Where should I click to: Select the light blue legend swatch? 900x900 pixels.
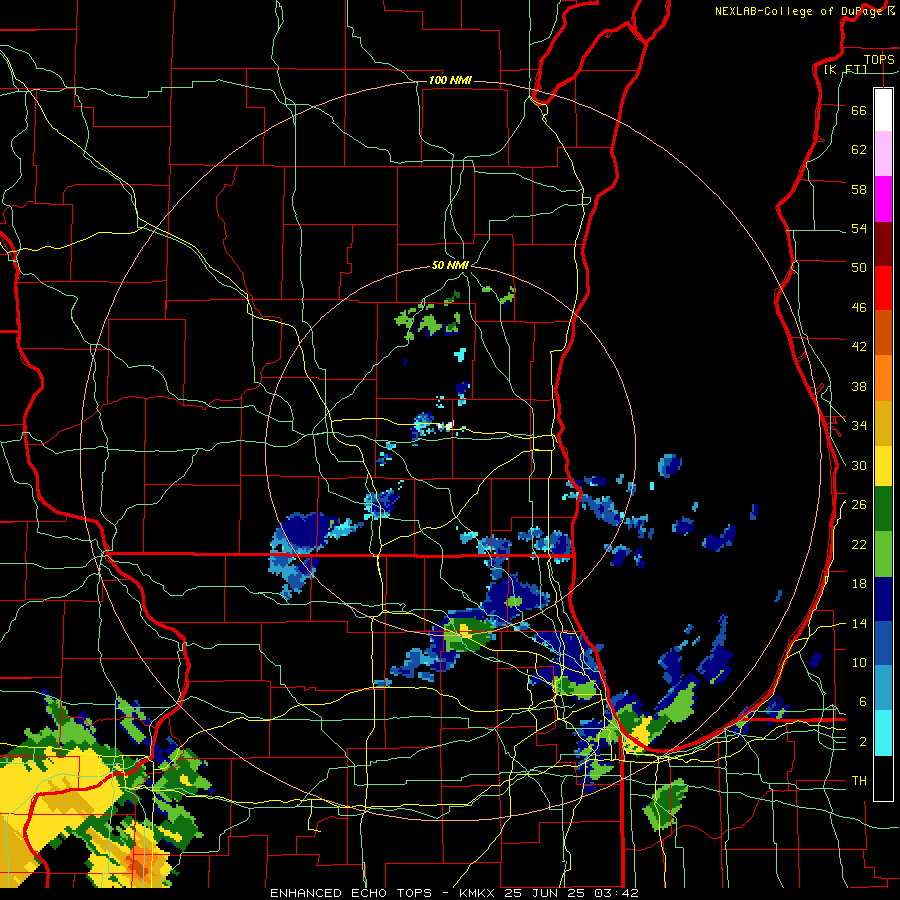[x=883, y=688]
